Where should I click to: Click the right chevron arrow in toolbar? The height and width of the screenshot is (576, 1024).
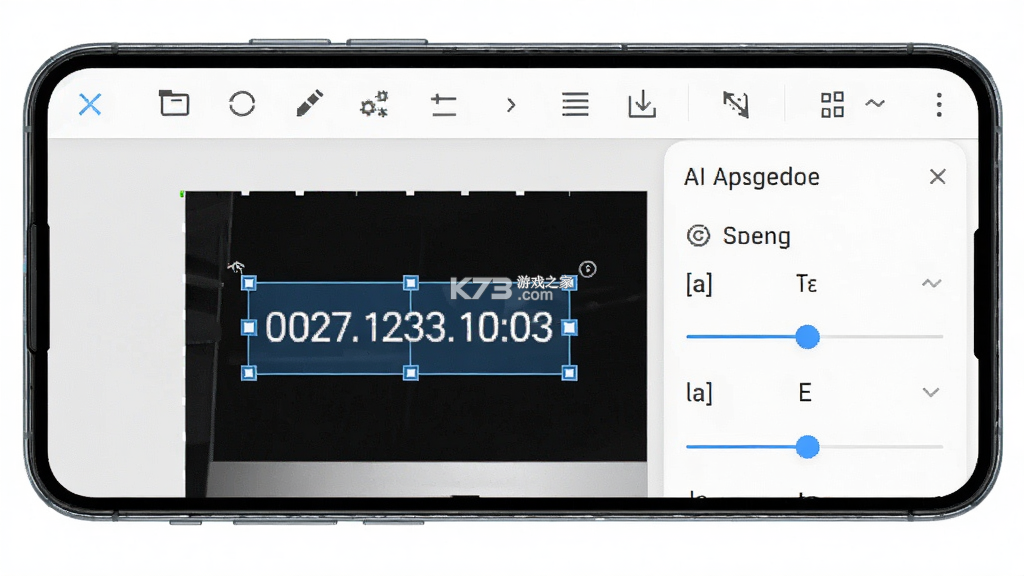(511, 104)
